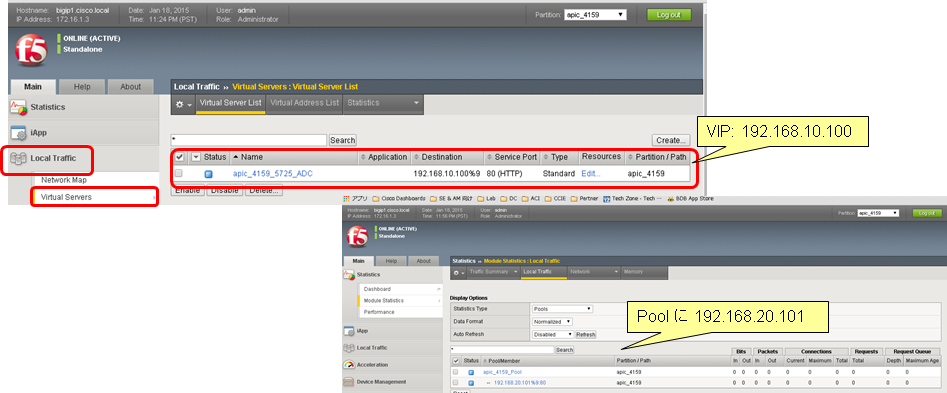This screenshot has height=393, width=947.
Task: Expand Traffic Summary tab dropdown arrow
Action: coord(516,272)
